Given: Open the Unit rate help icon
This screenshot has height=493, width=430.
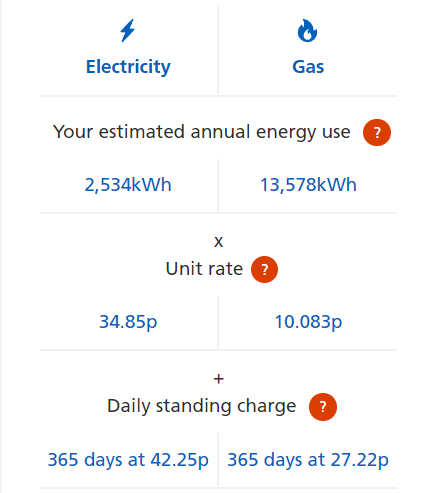Looking at the screenshot, I should click(x=264, y=269).
